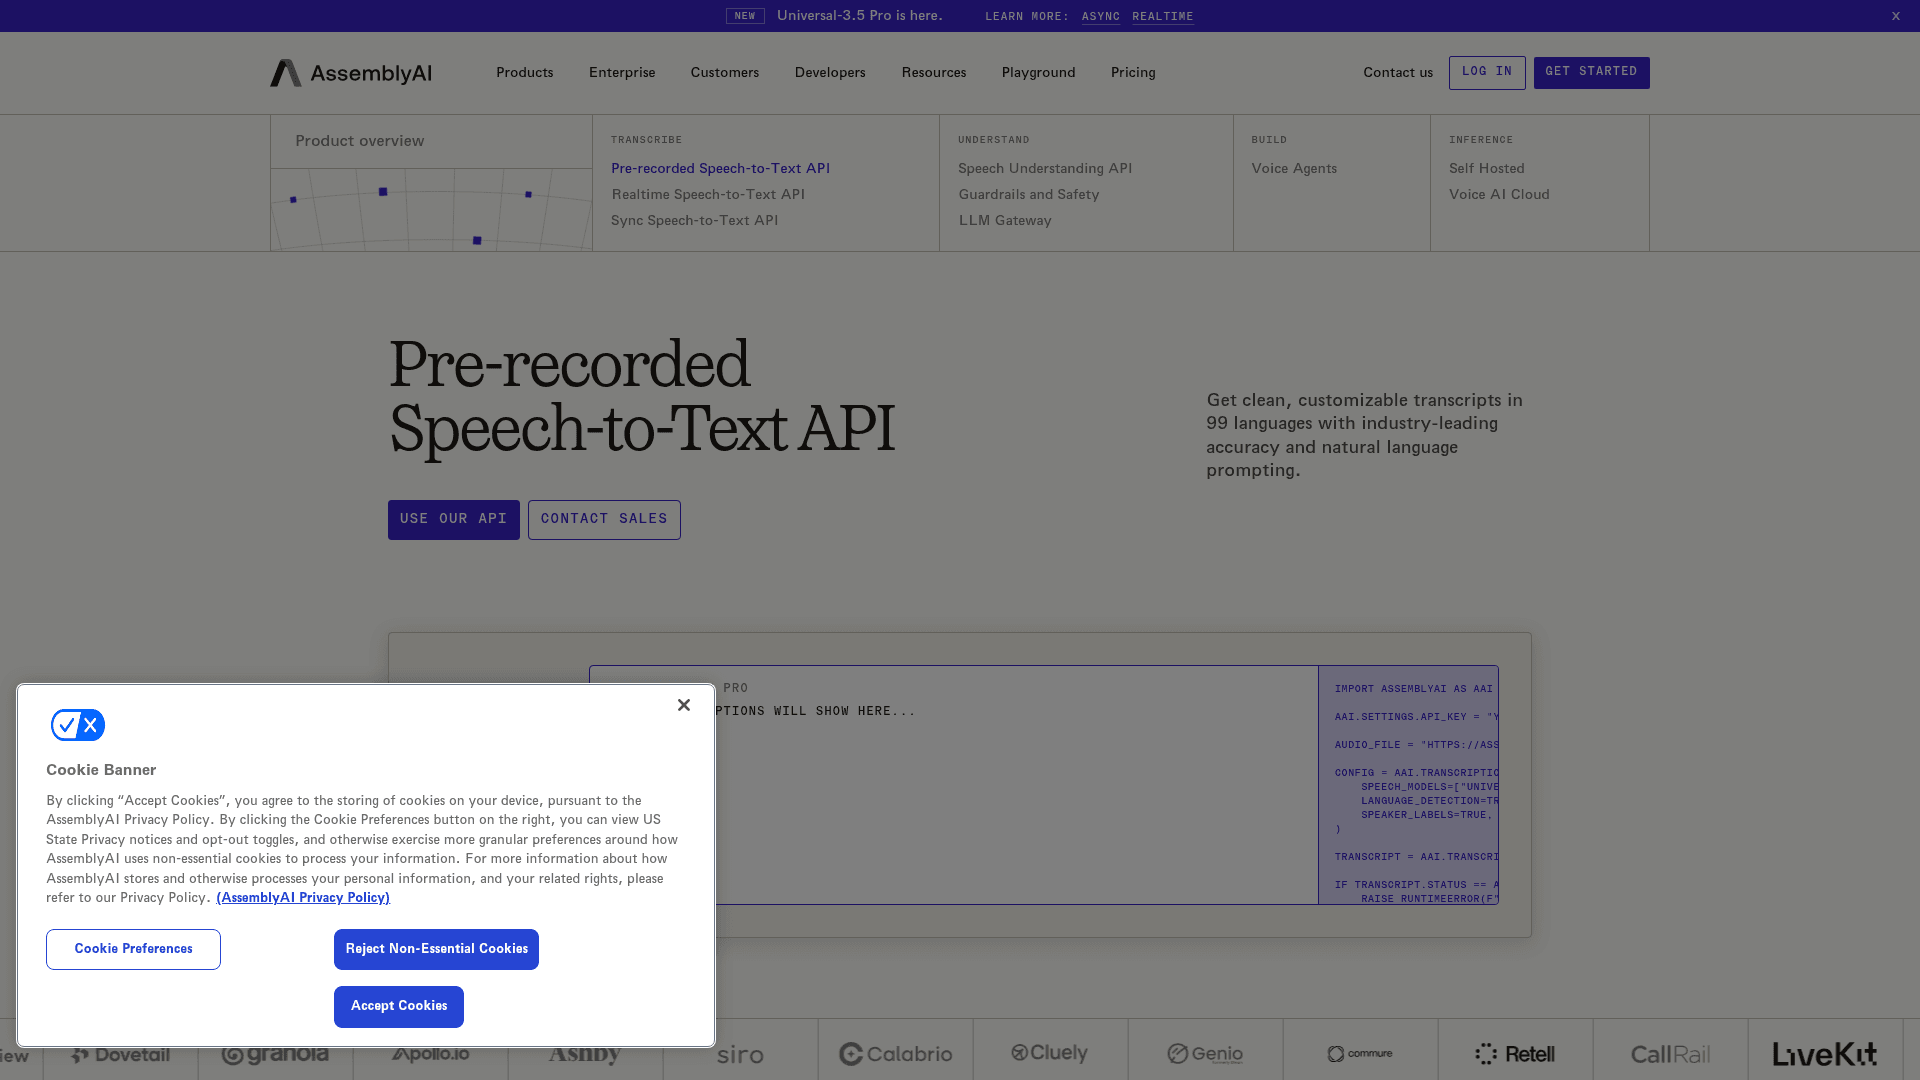Select Realtime Speech-to-Text API link
Screen dimensions: 1920x1080
click(708, 195)
